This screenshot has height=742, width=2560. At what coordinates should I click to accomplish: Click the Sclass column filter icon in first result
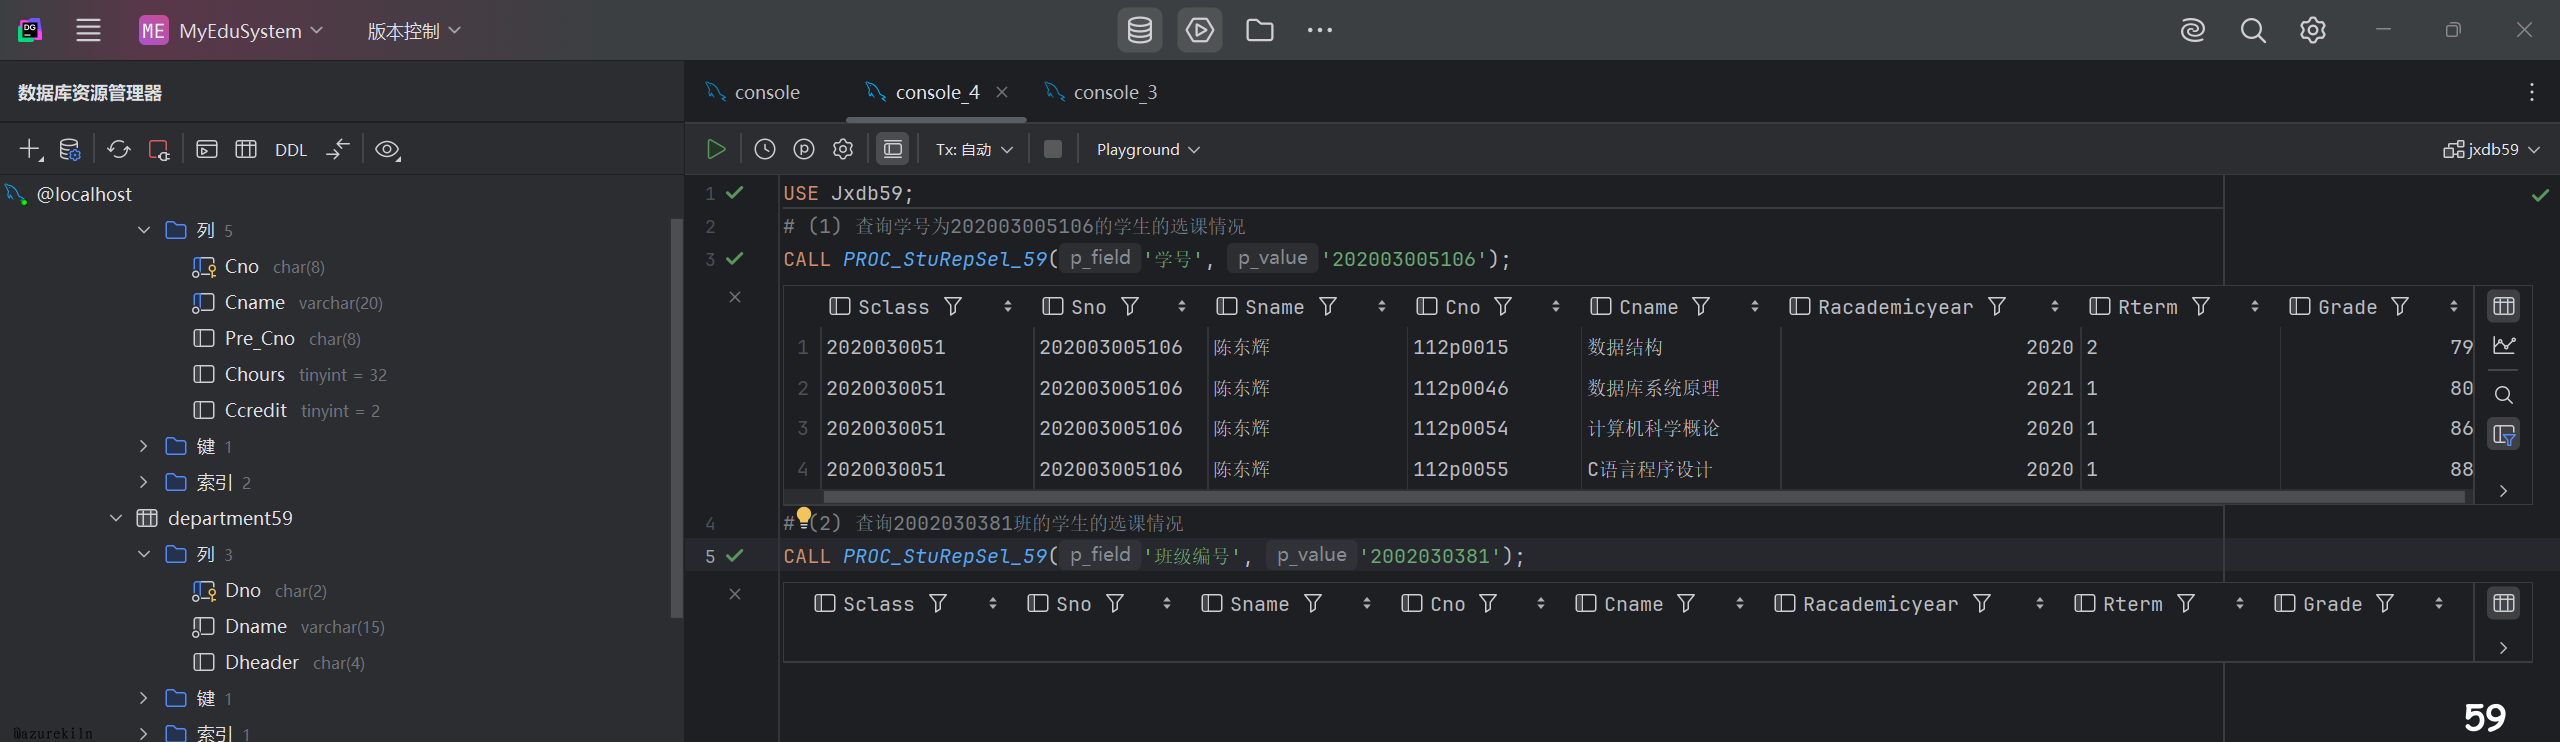click(x=953, y=306)
